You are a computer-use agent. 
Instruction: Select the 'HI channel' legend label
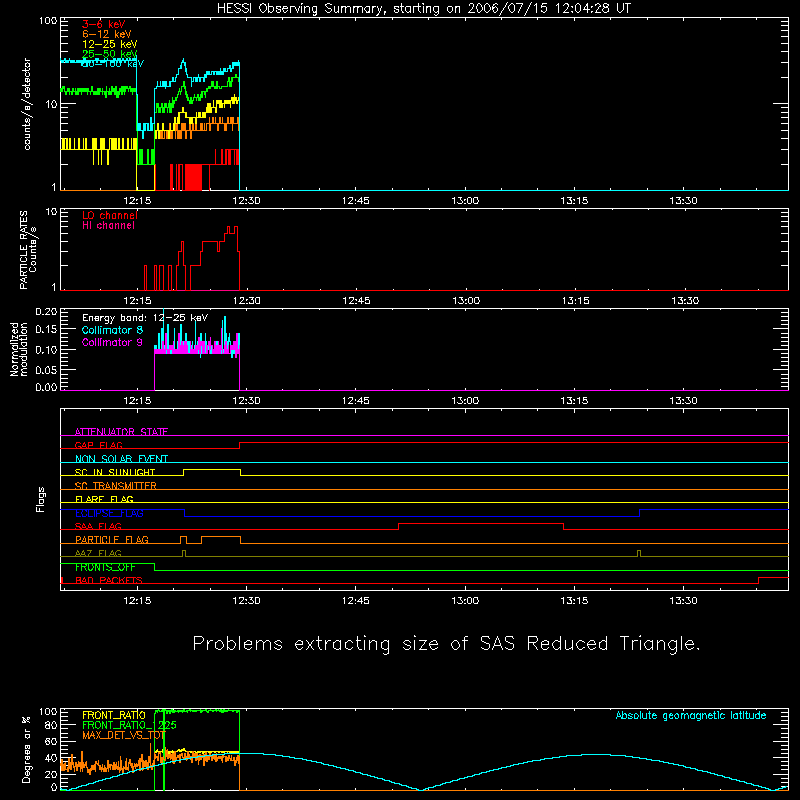(x=109, y=226)
